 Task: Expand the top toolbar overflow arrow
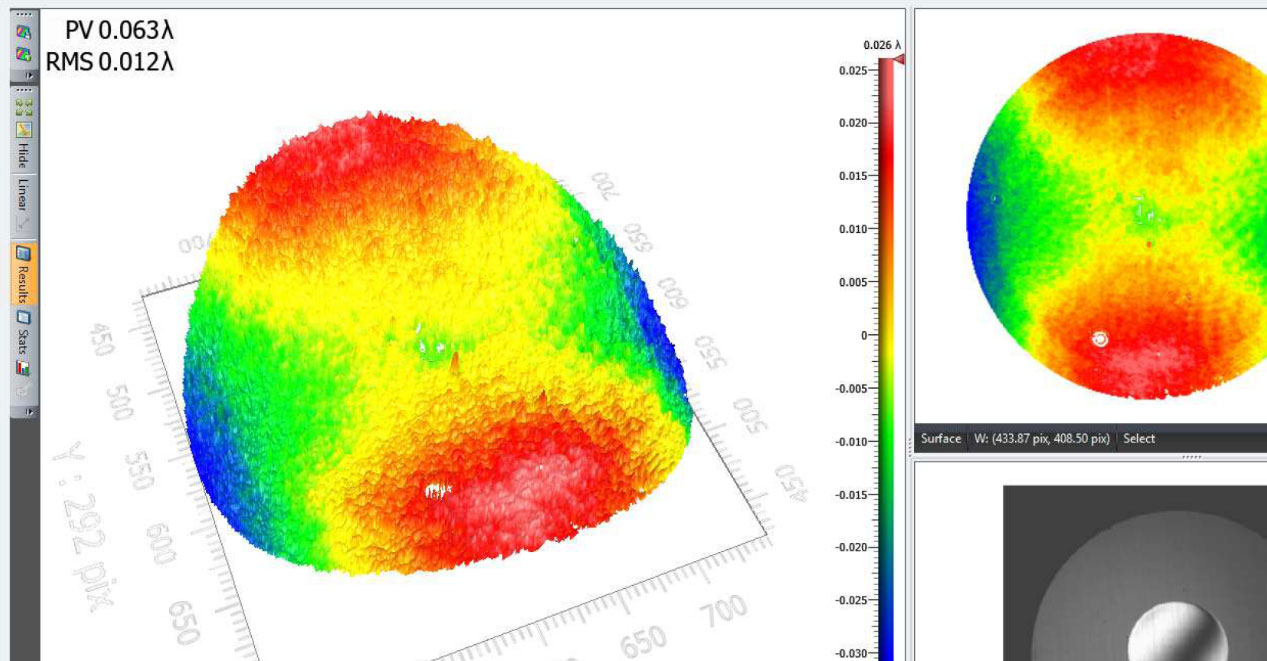pos(30,75)
